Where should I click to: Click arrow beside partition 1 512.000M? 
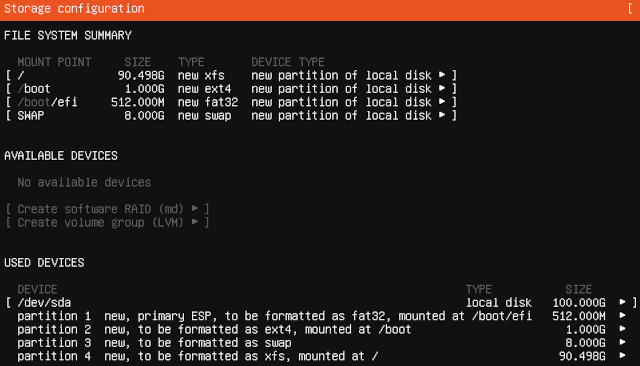(x=622, y=316)
